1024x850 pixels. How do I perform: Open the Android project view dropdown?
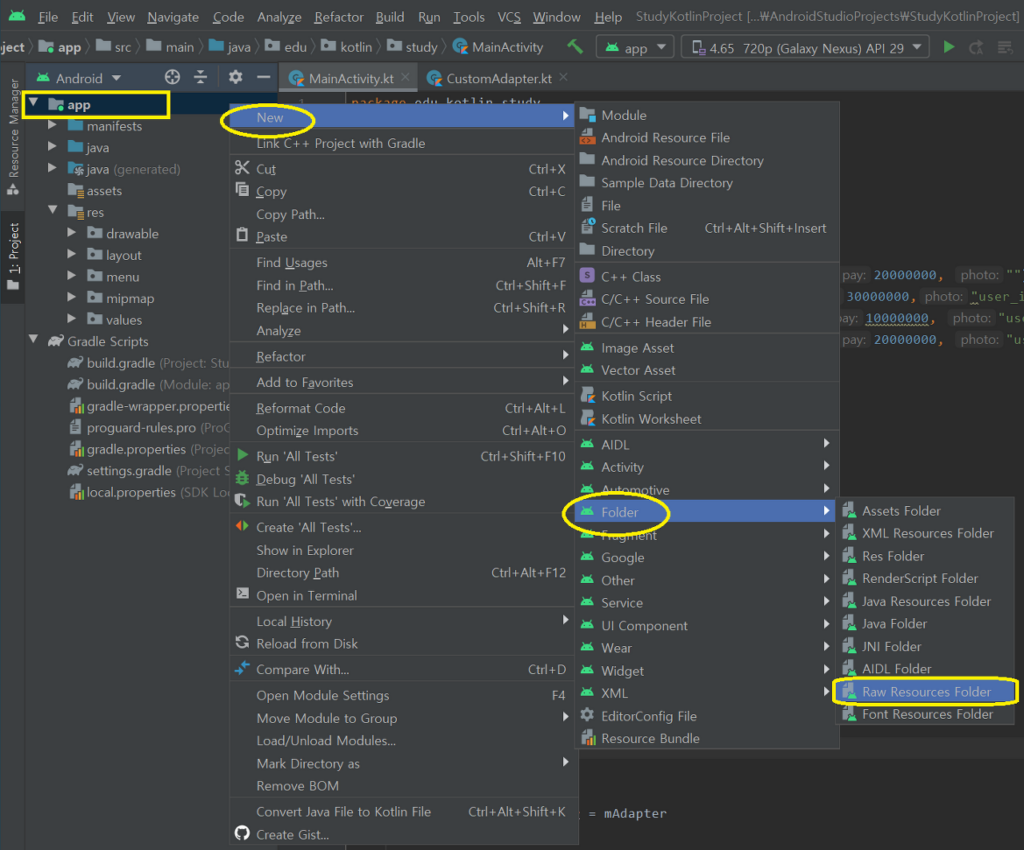point(88,78)
